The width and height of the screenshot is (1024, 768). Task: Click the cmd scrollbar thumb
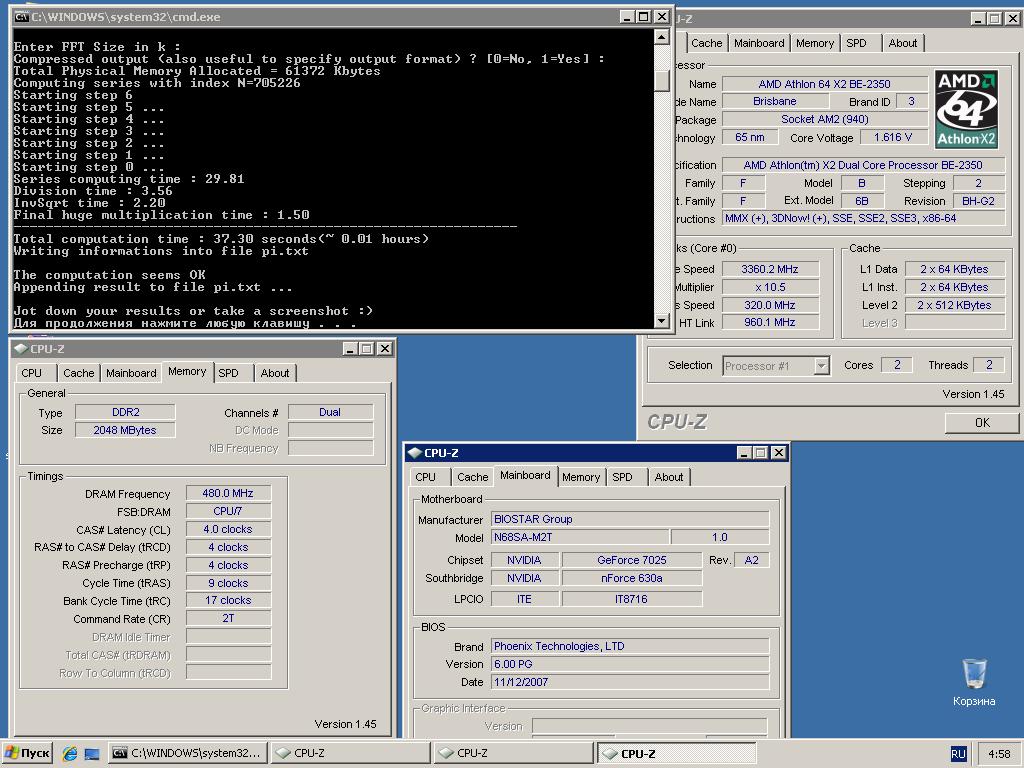coord(662,80)
